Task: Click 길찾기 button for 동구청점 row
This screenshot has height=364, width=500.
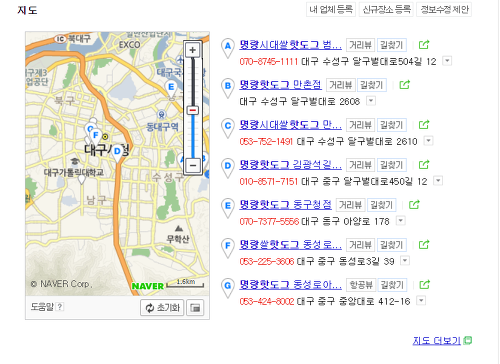Action: tap(382, 205)
